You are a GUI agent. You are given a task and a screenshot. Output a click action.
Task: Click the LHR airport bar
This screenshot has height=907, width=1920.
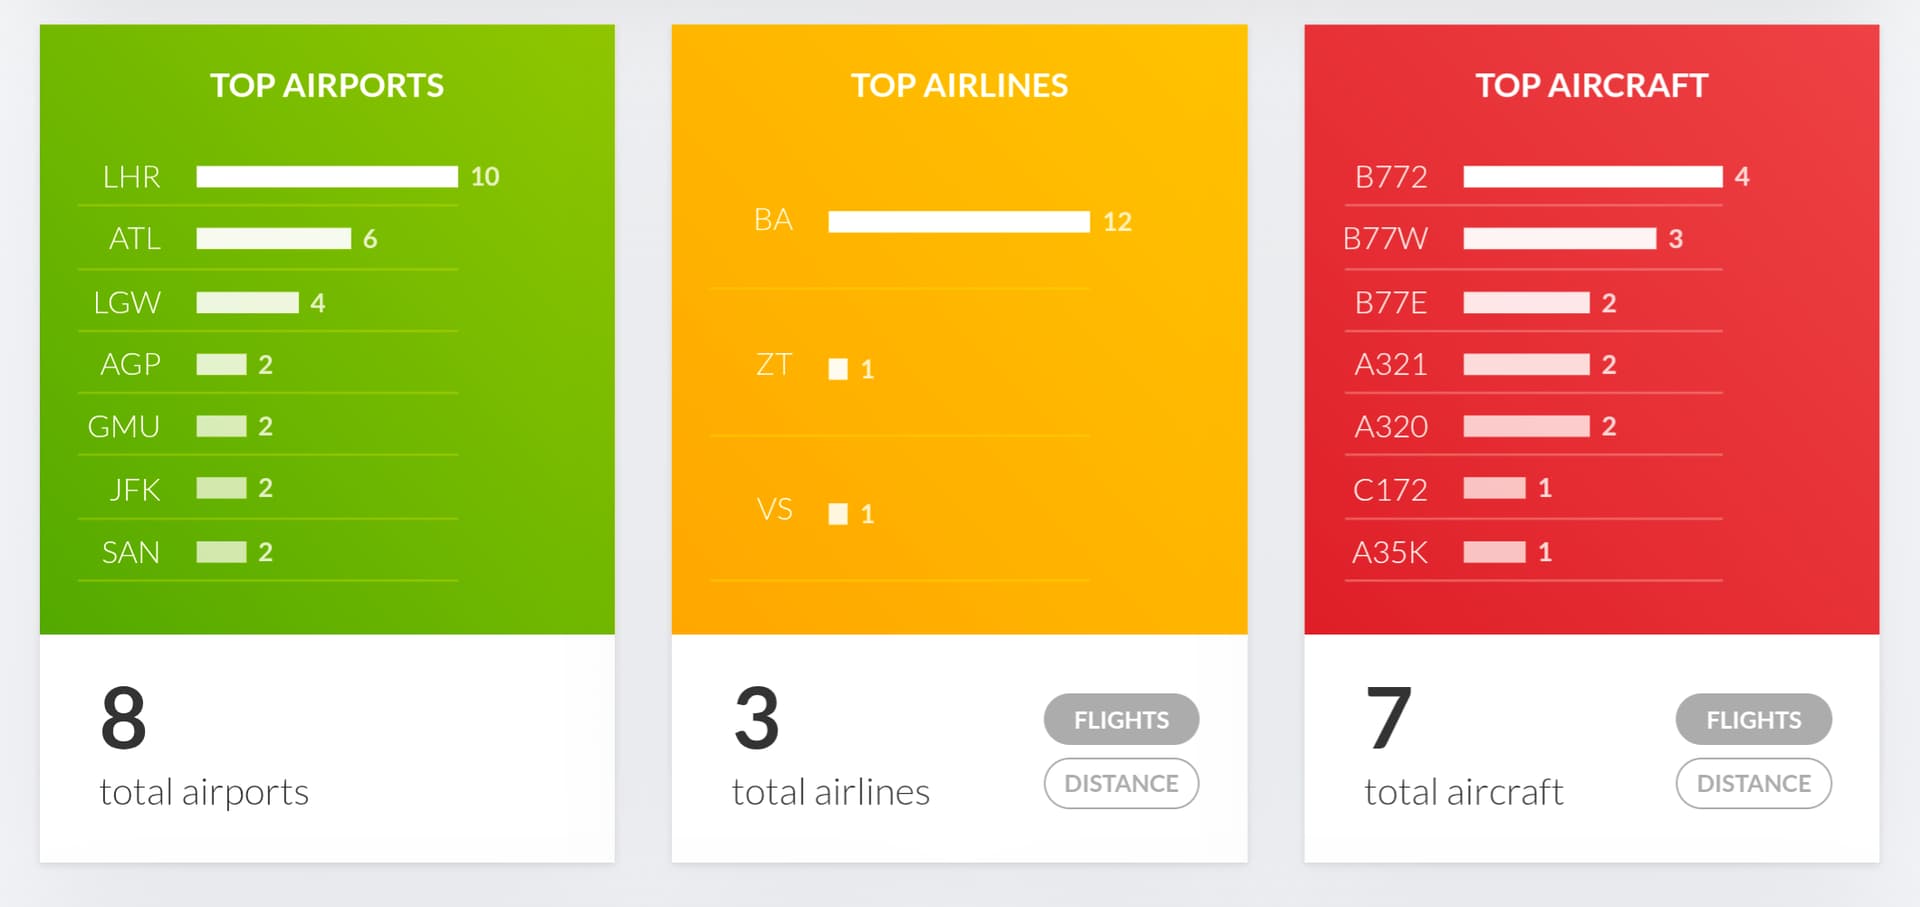pos(327,177)
